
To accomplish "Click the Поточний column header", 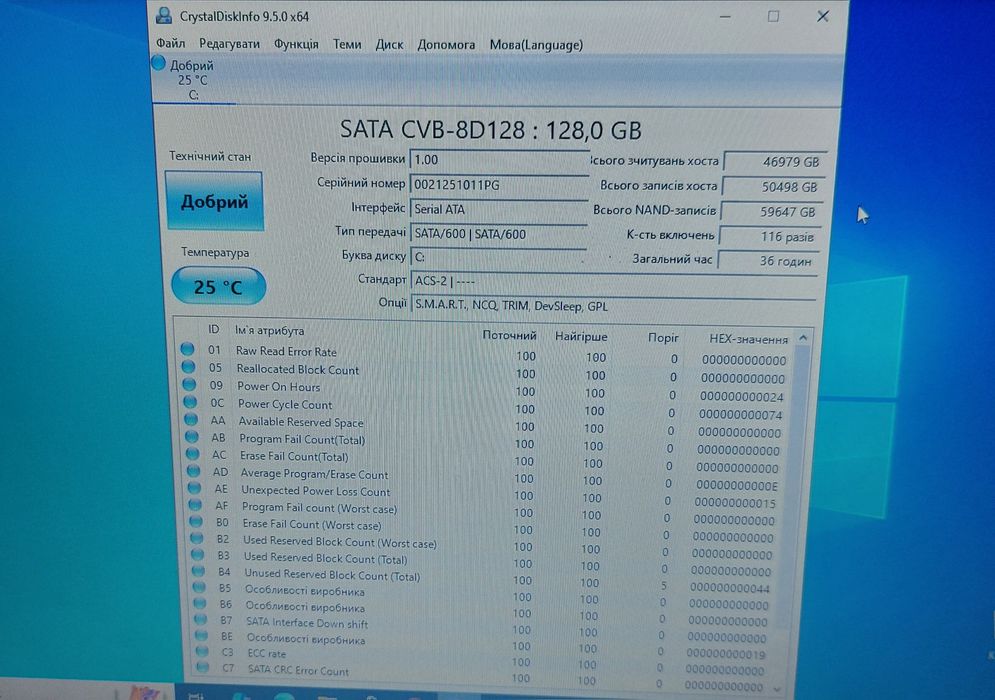I will (509, 335).
